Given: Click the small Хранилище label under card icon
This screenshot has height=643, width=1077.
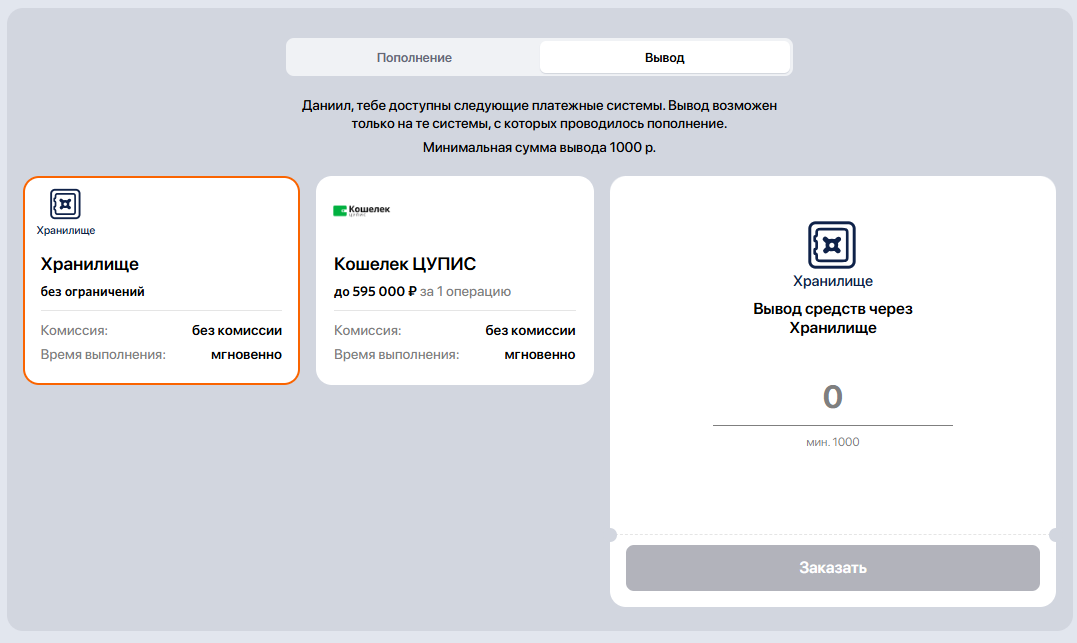Looking at the screenshot, I should pos(66,230).
